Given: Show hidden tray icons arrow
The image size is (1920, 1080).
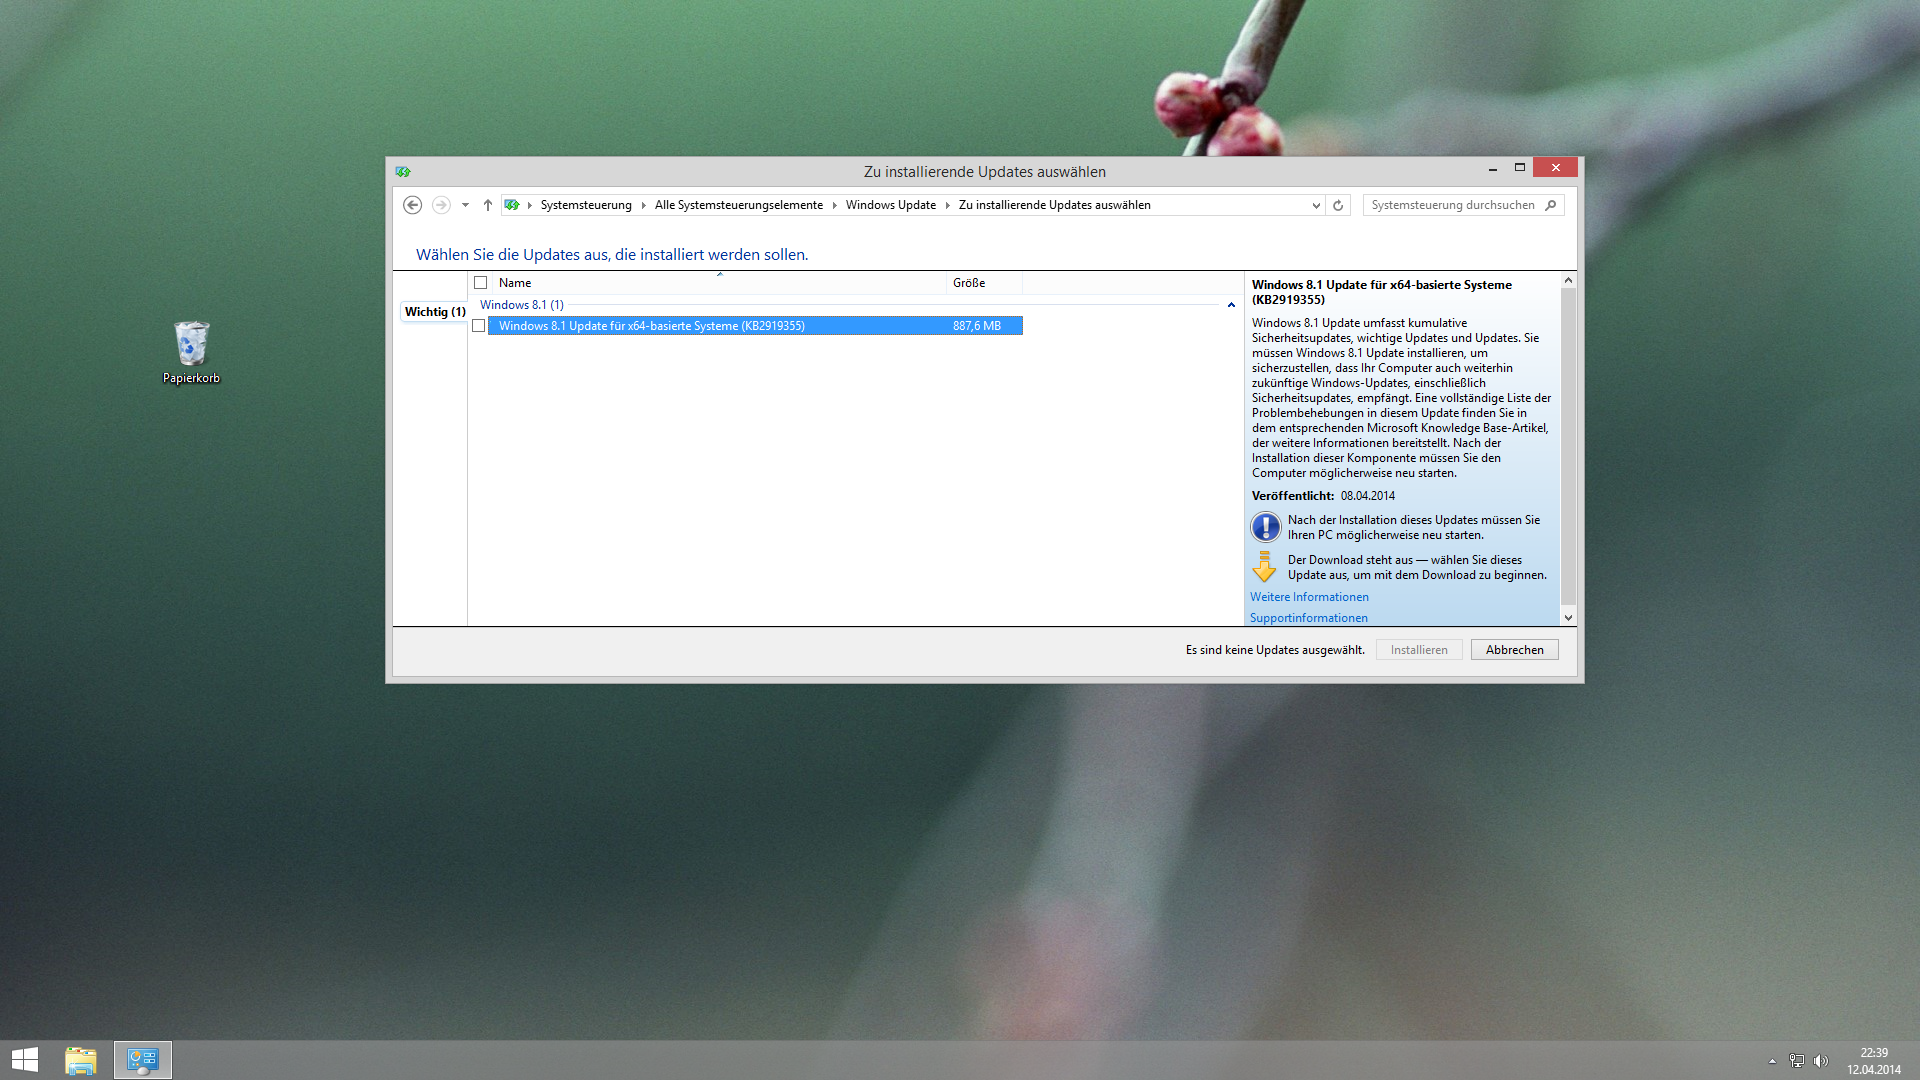Looking at the screenshot, I should (1772, 1061).
